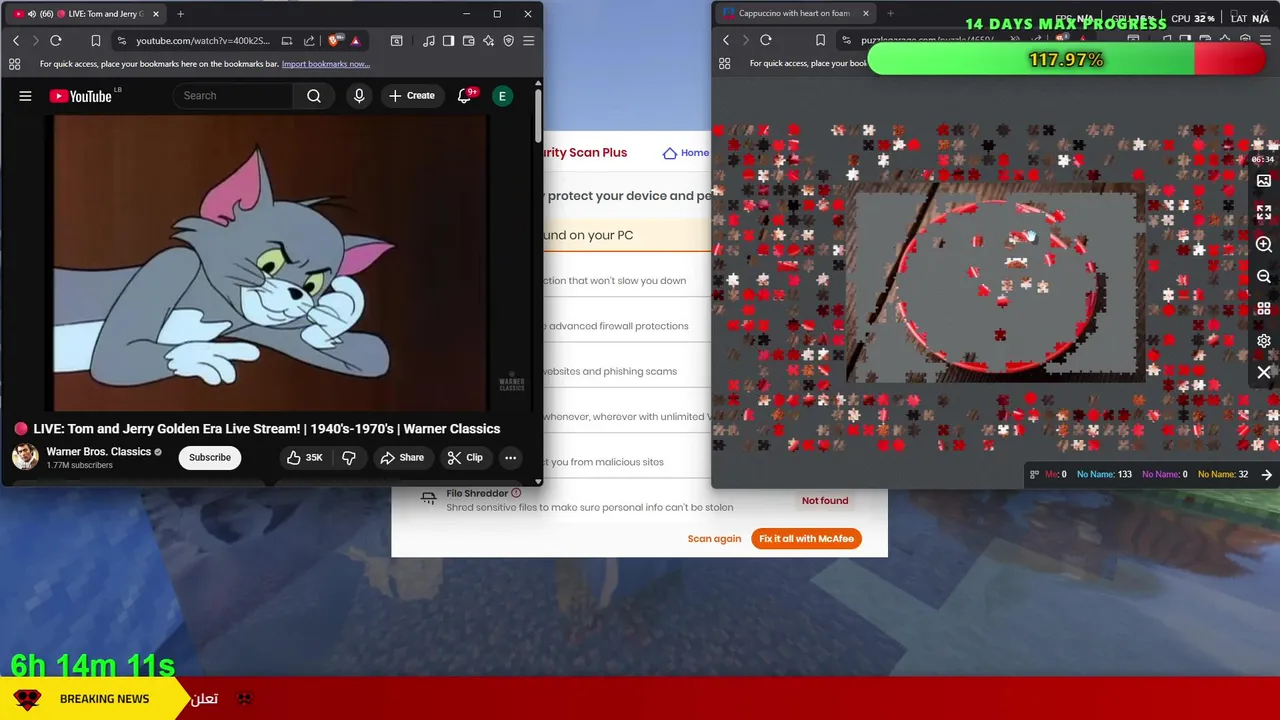
Task: Go back in the puzzle browser window
Action: coord(726,41)
